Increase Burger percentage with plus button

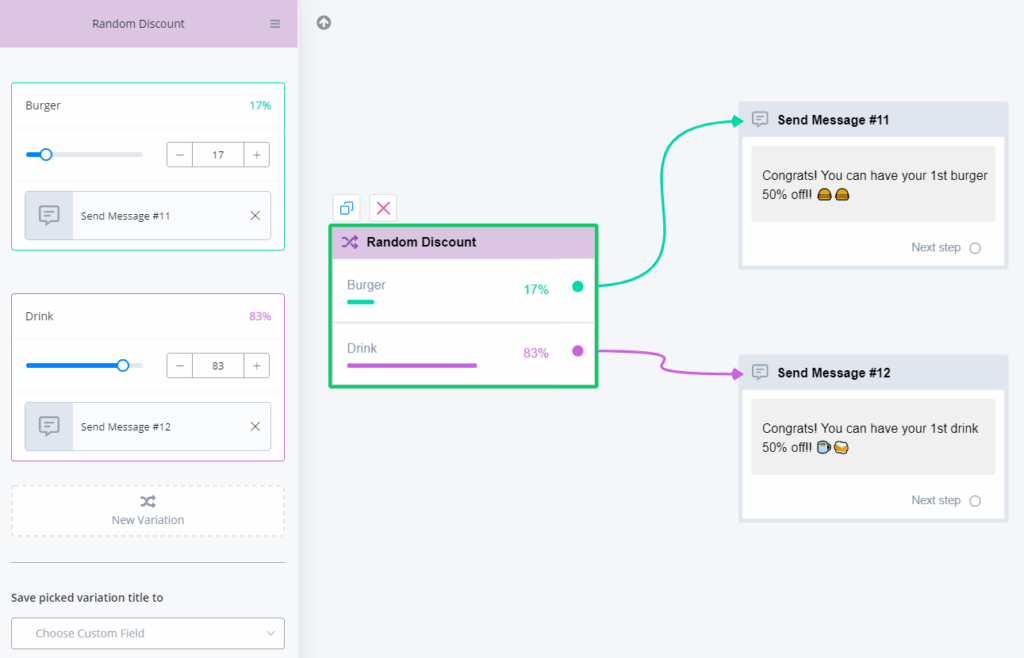pos(257,155)
